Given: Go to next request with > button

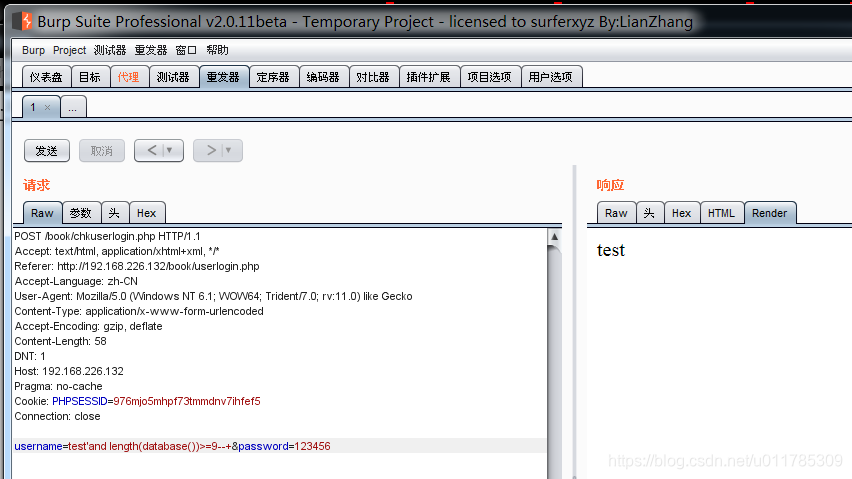Looking at the screenshot, I should tap(211, 150).
